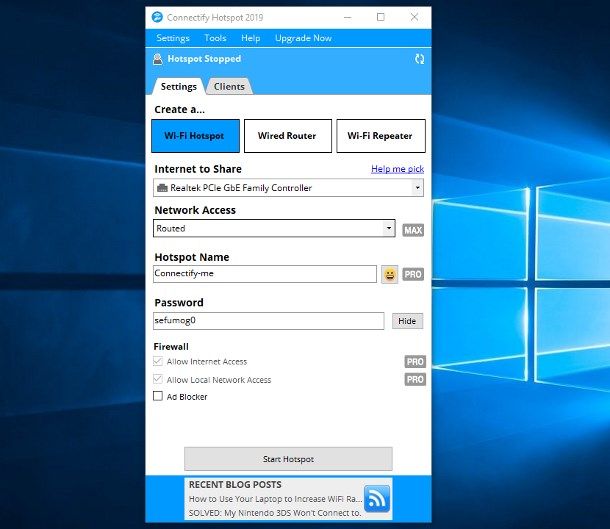Viewport: 610px width, 529px height.
Task: Close the Connectify Hotspot window
Action: (414, 17)
